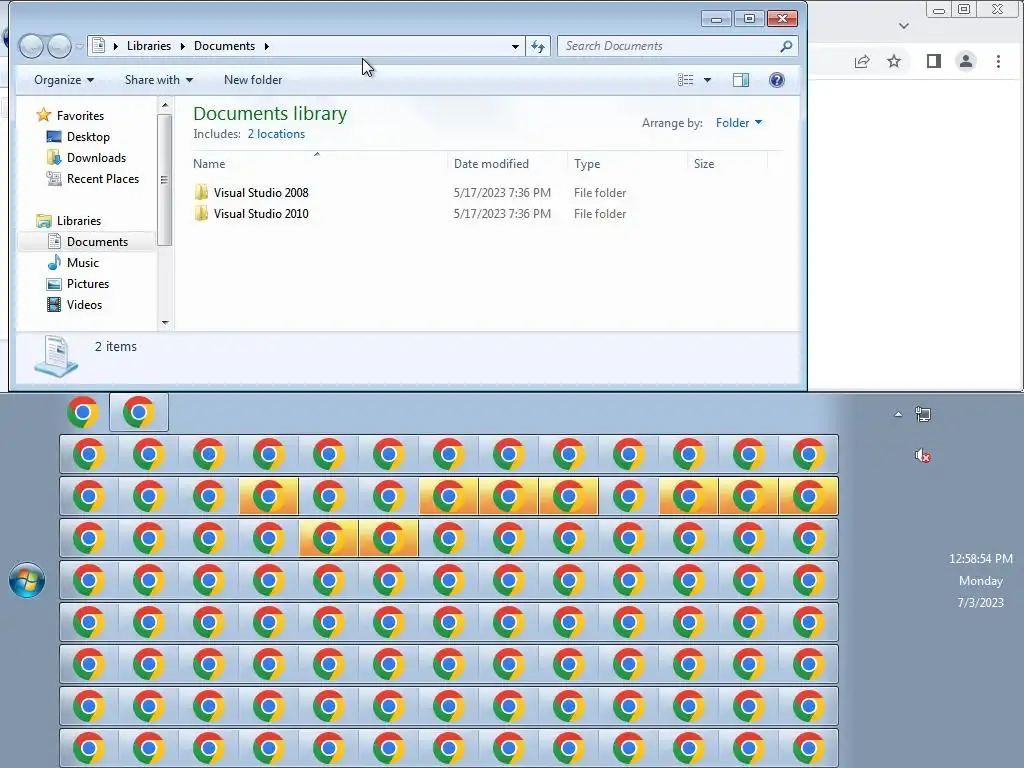Click the muted speaker volume icon

coord(922,455)
